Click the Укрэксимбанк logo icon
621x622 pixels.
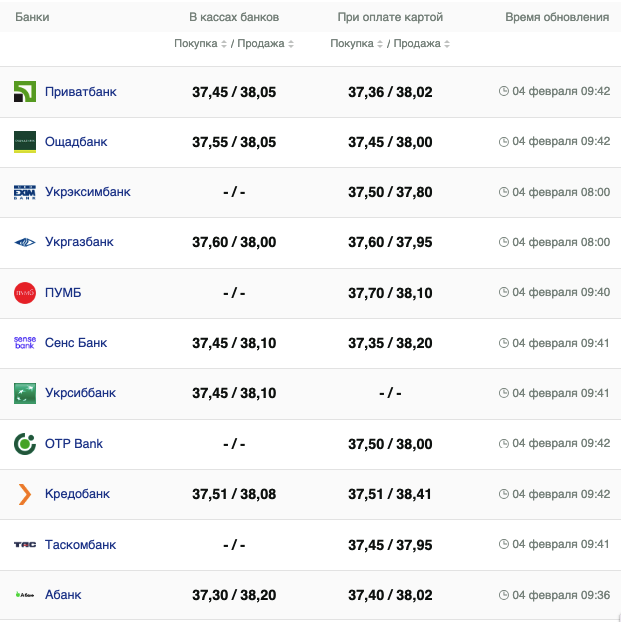point(25,192)
